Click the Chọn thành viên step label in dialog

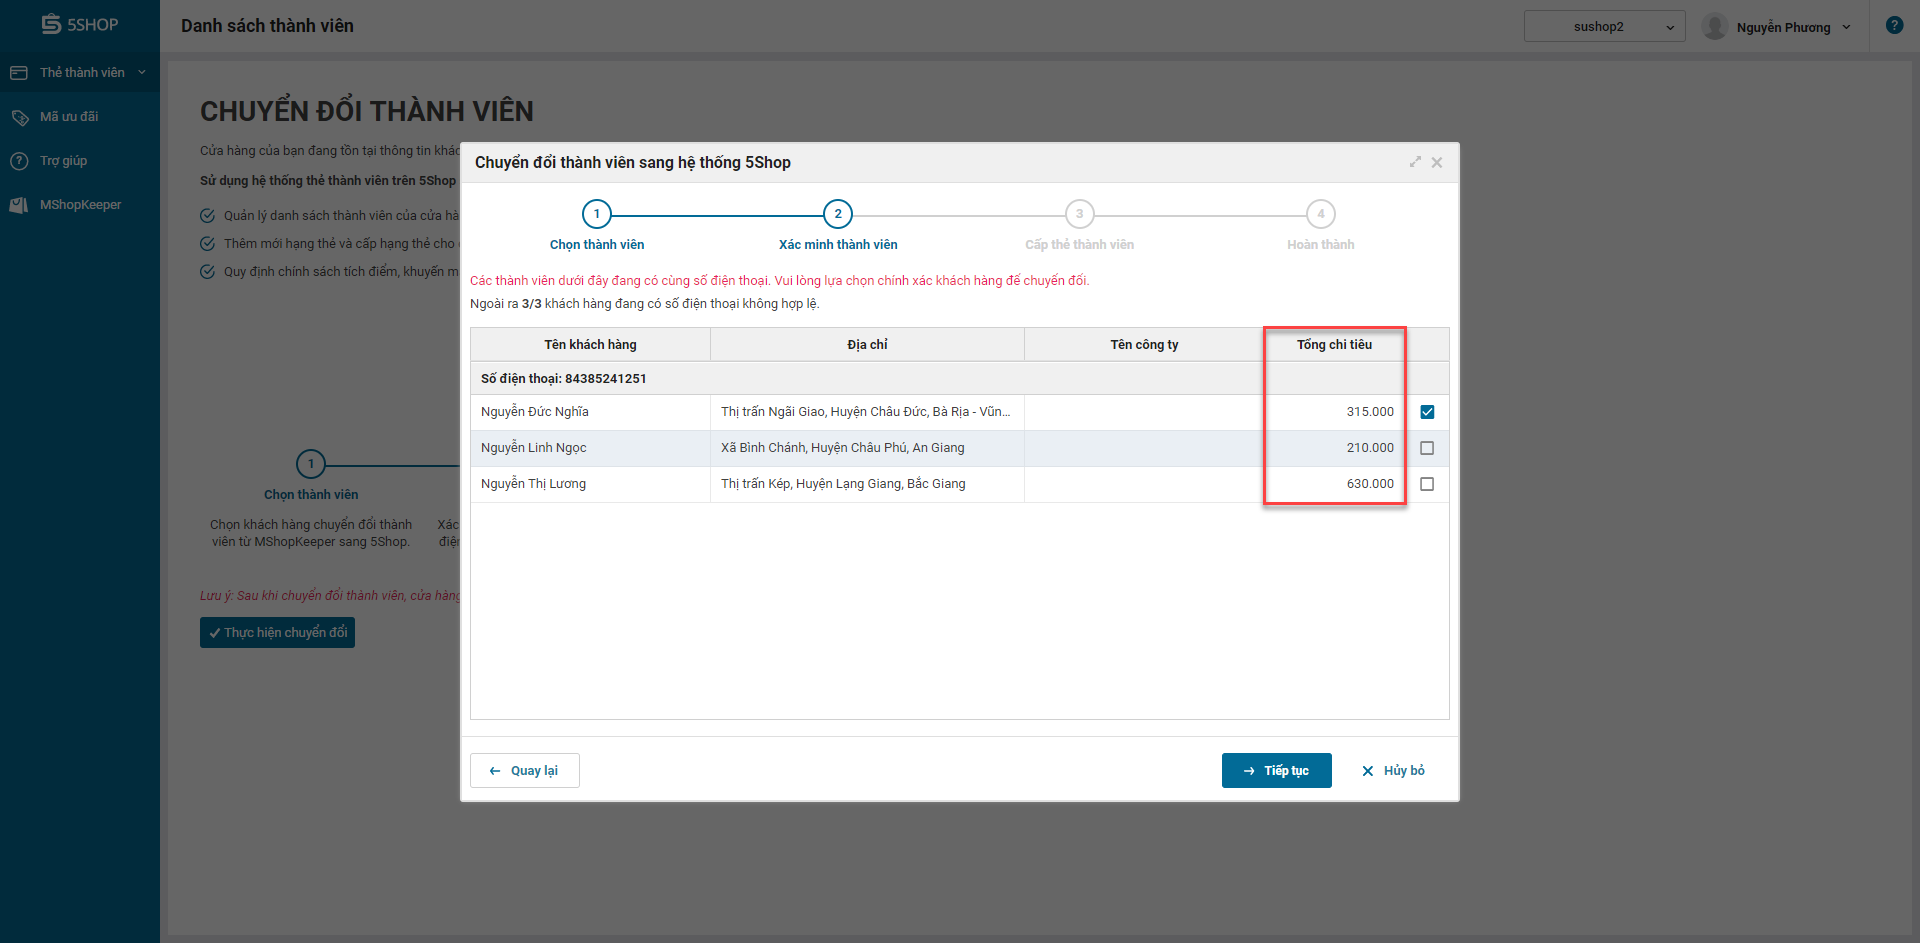597,245
